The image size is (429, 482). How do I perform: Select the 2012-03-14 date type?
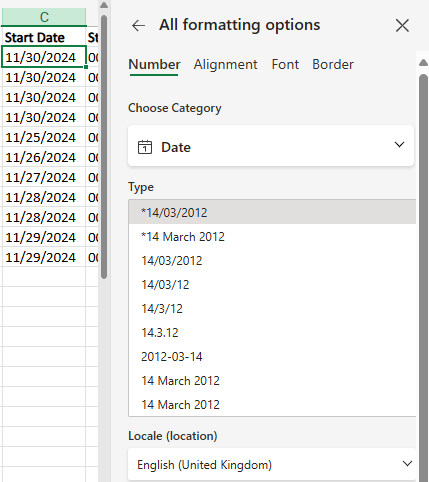coord(272,356)
